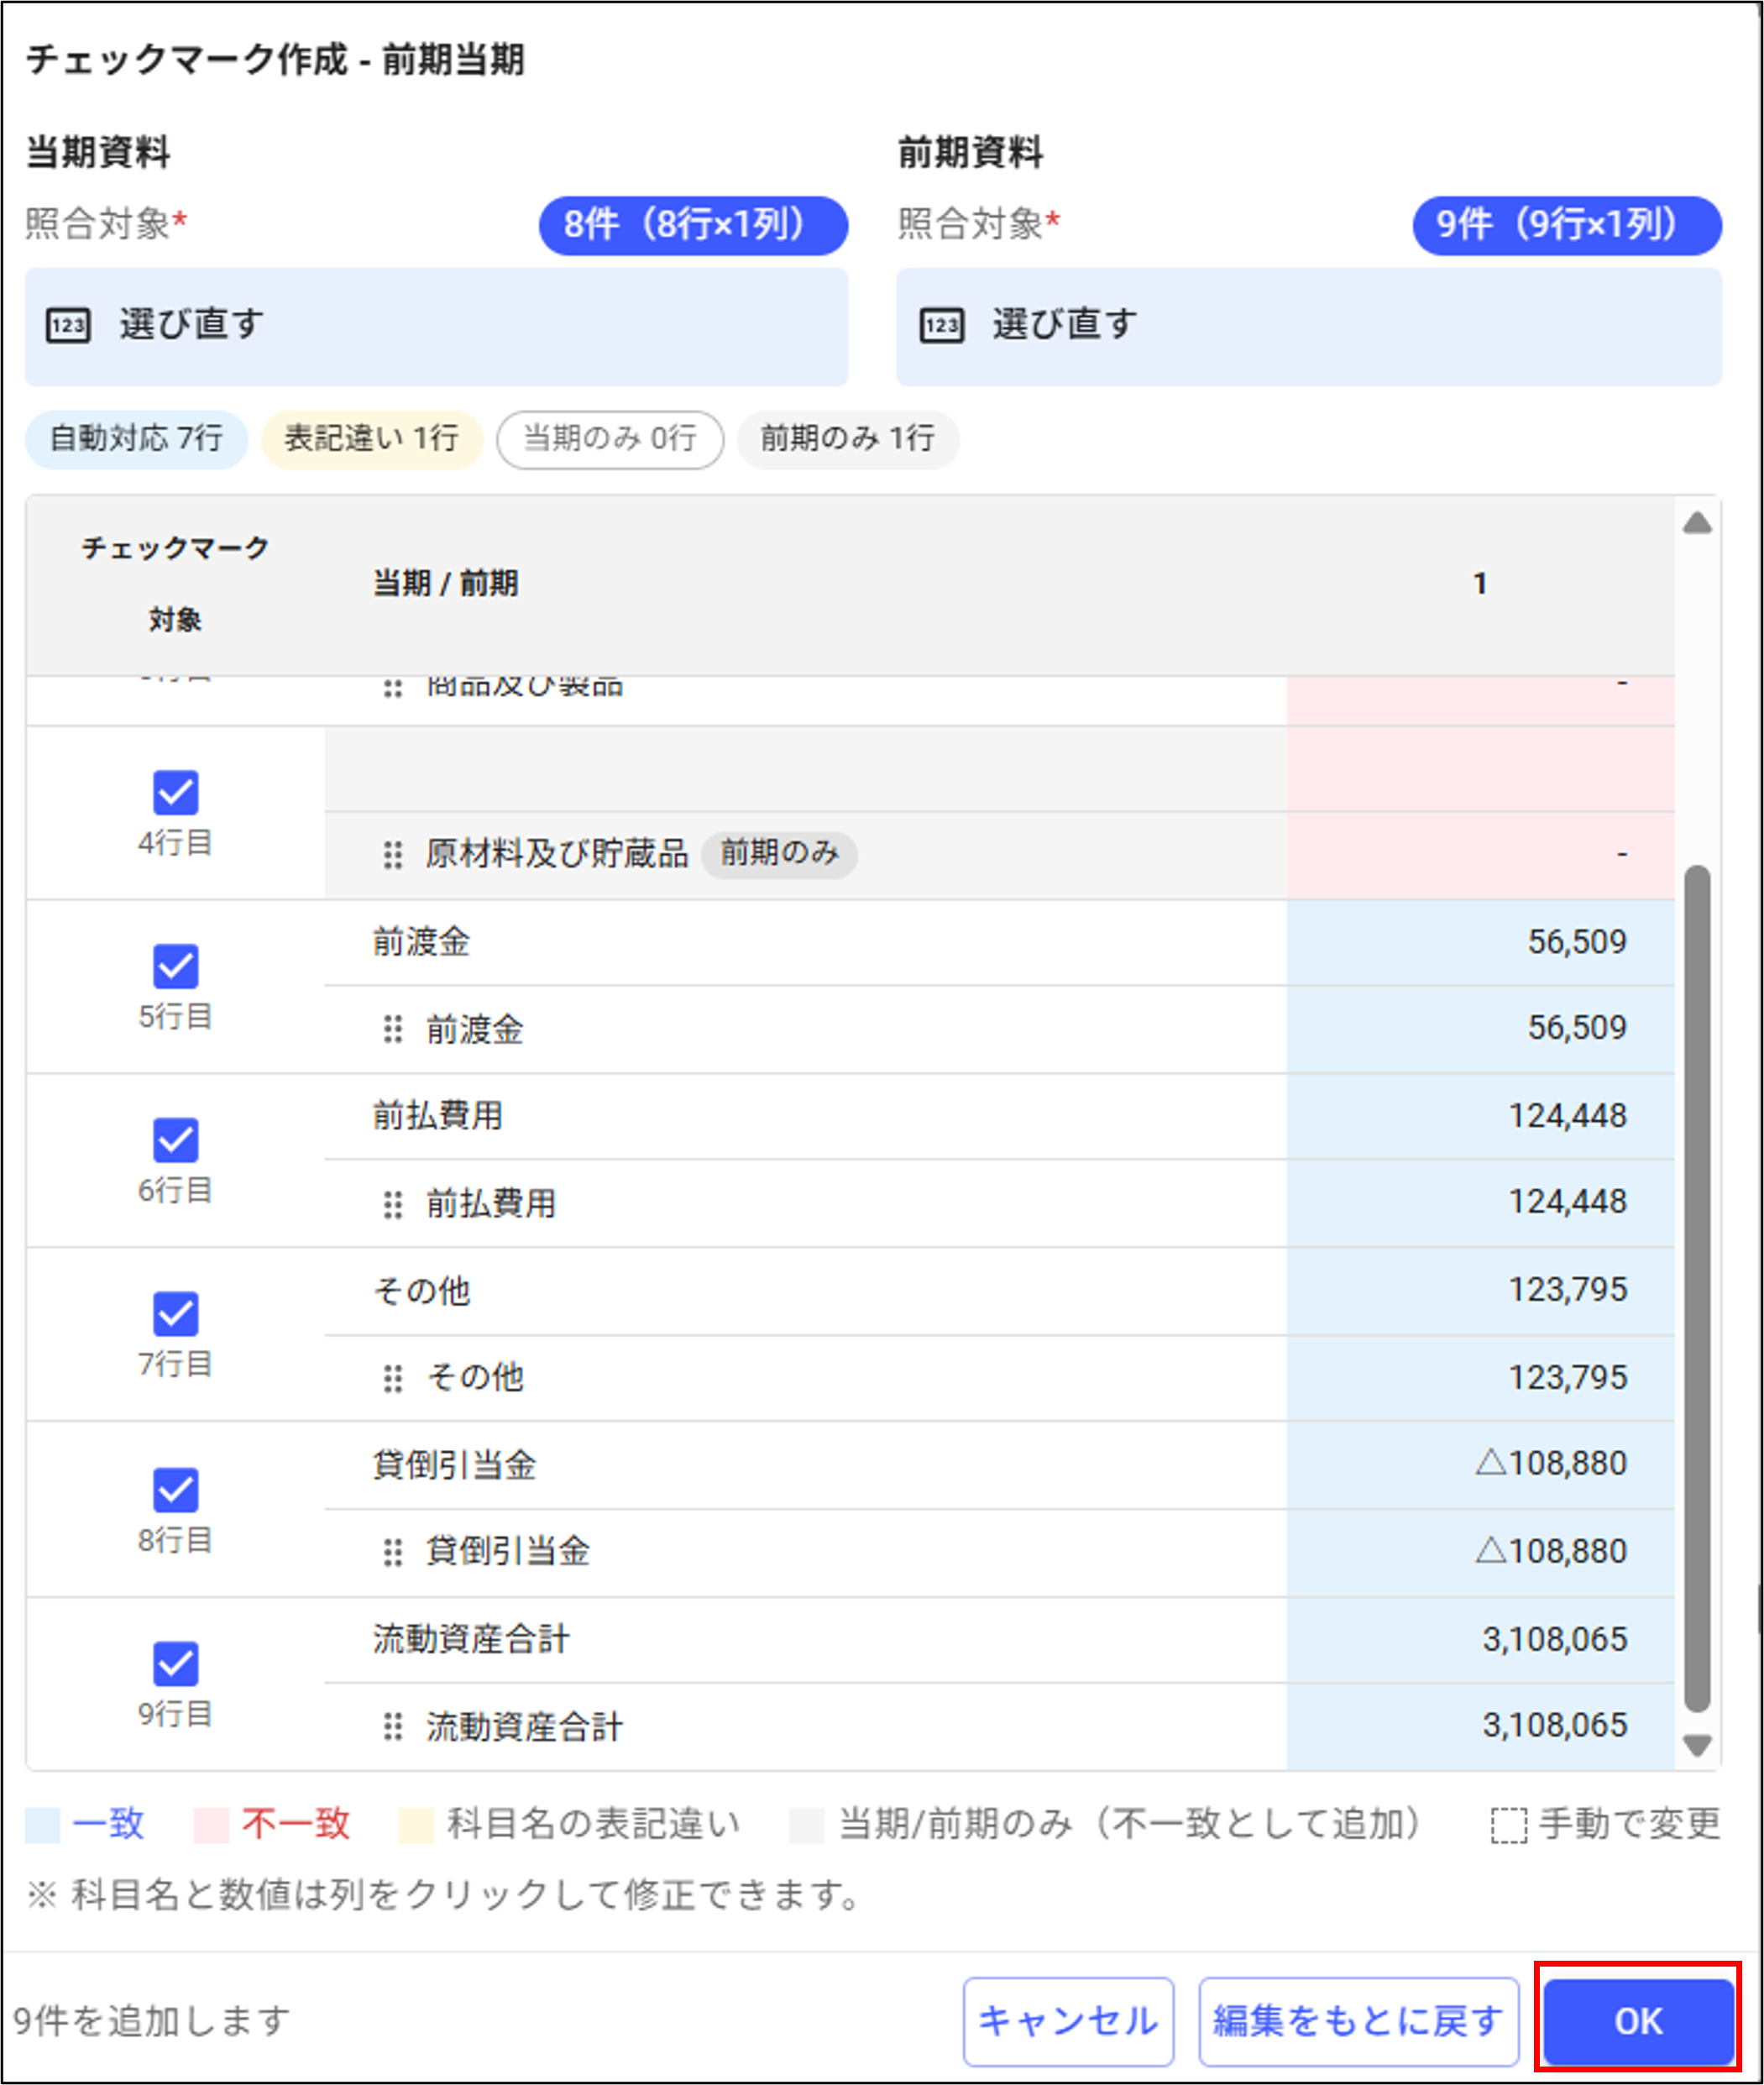The width and height of the screenshot is (1764, 2085).
Task: Click the 9件（9行×1列） badge
Action: pos(1567,225)
